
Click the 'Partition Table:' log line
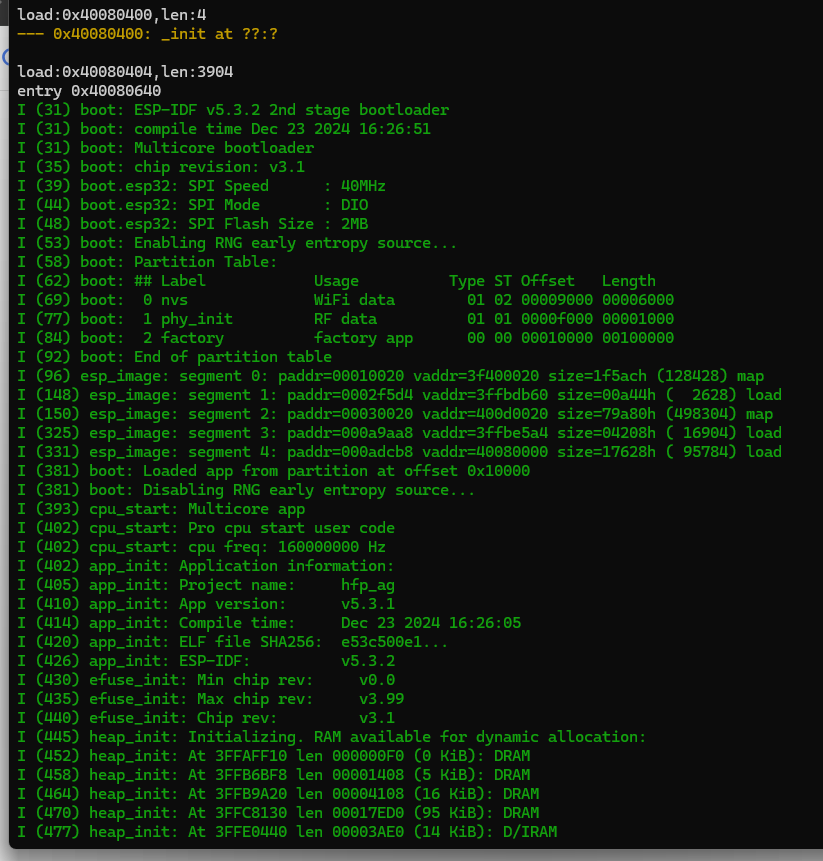pyautogui.click(x=147, y=262)
